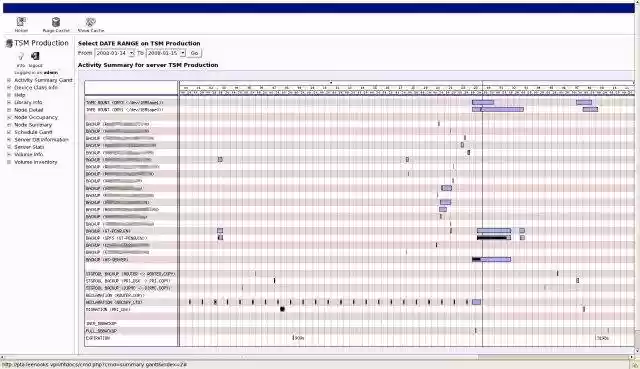The width and height of the screenshot is (640, 369).
Task: Click MIGRATION (PRI_DISK) row label
Action: [108, 309]
